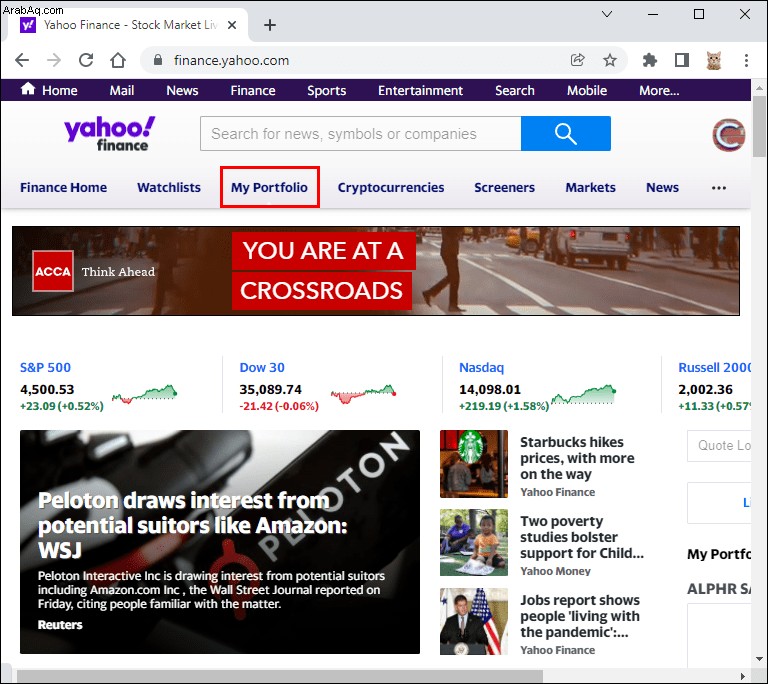
Task: Click the Starbucks article thumbnail
Action: pos(474,464)
